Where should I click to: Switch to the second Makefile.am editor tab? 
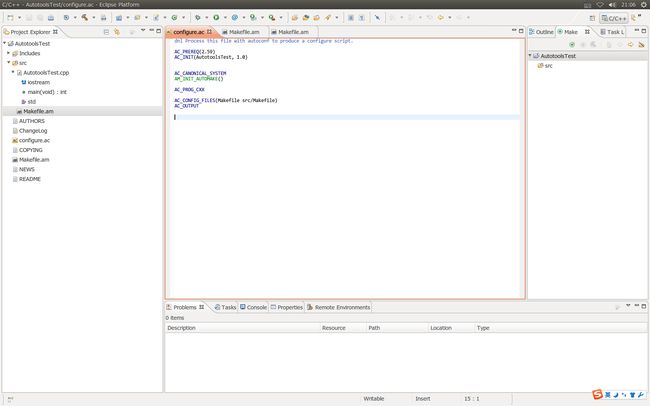coord(293,32)
